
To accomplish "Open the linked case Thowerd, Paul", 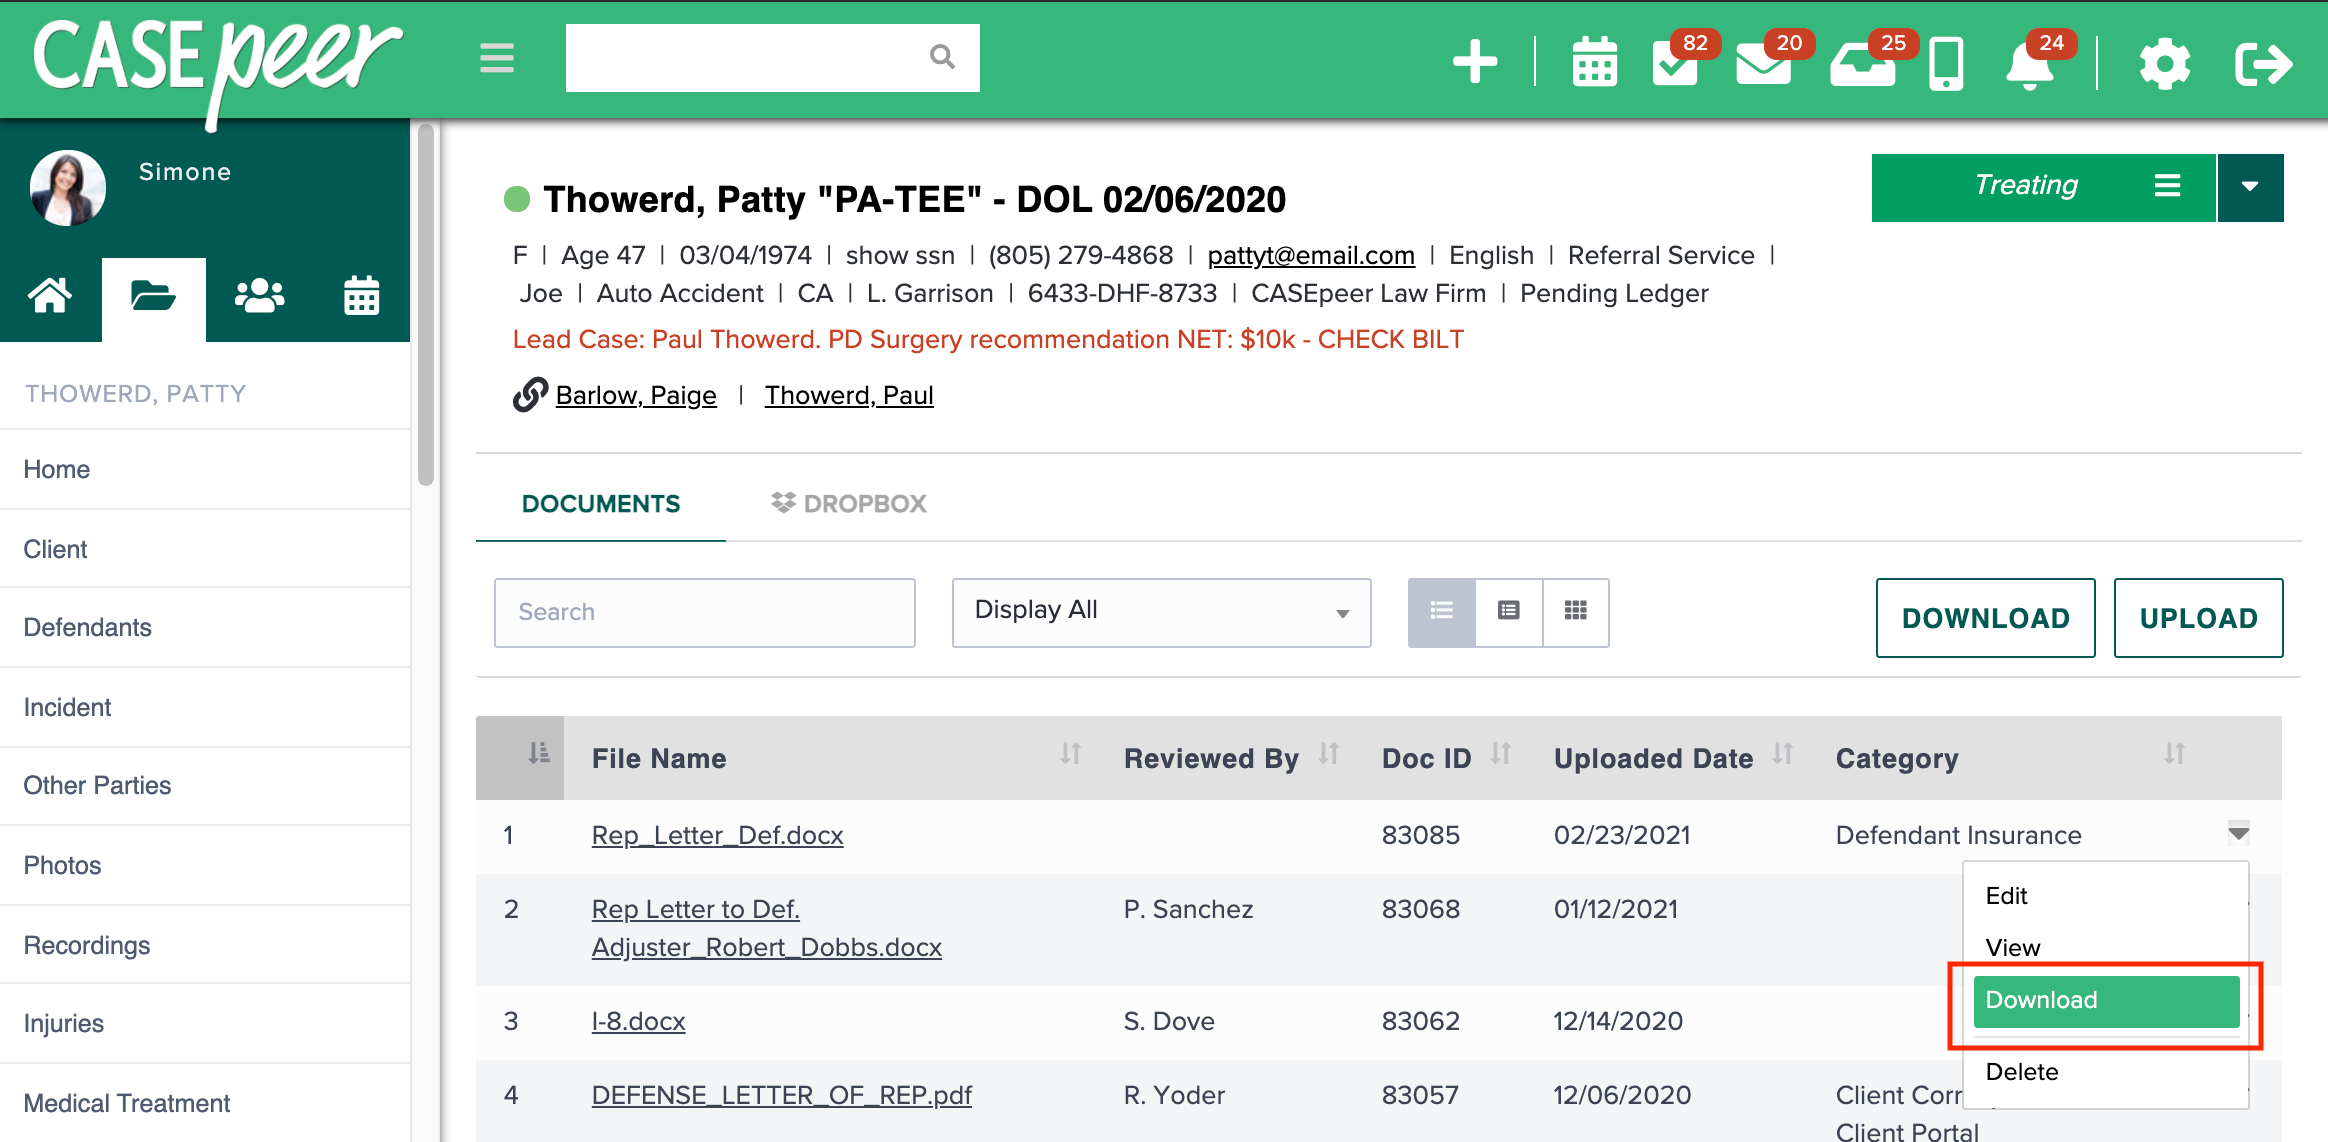I will click(849, 395).
